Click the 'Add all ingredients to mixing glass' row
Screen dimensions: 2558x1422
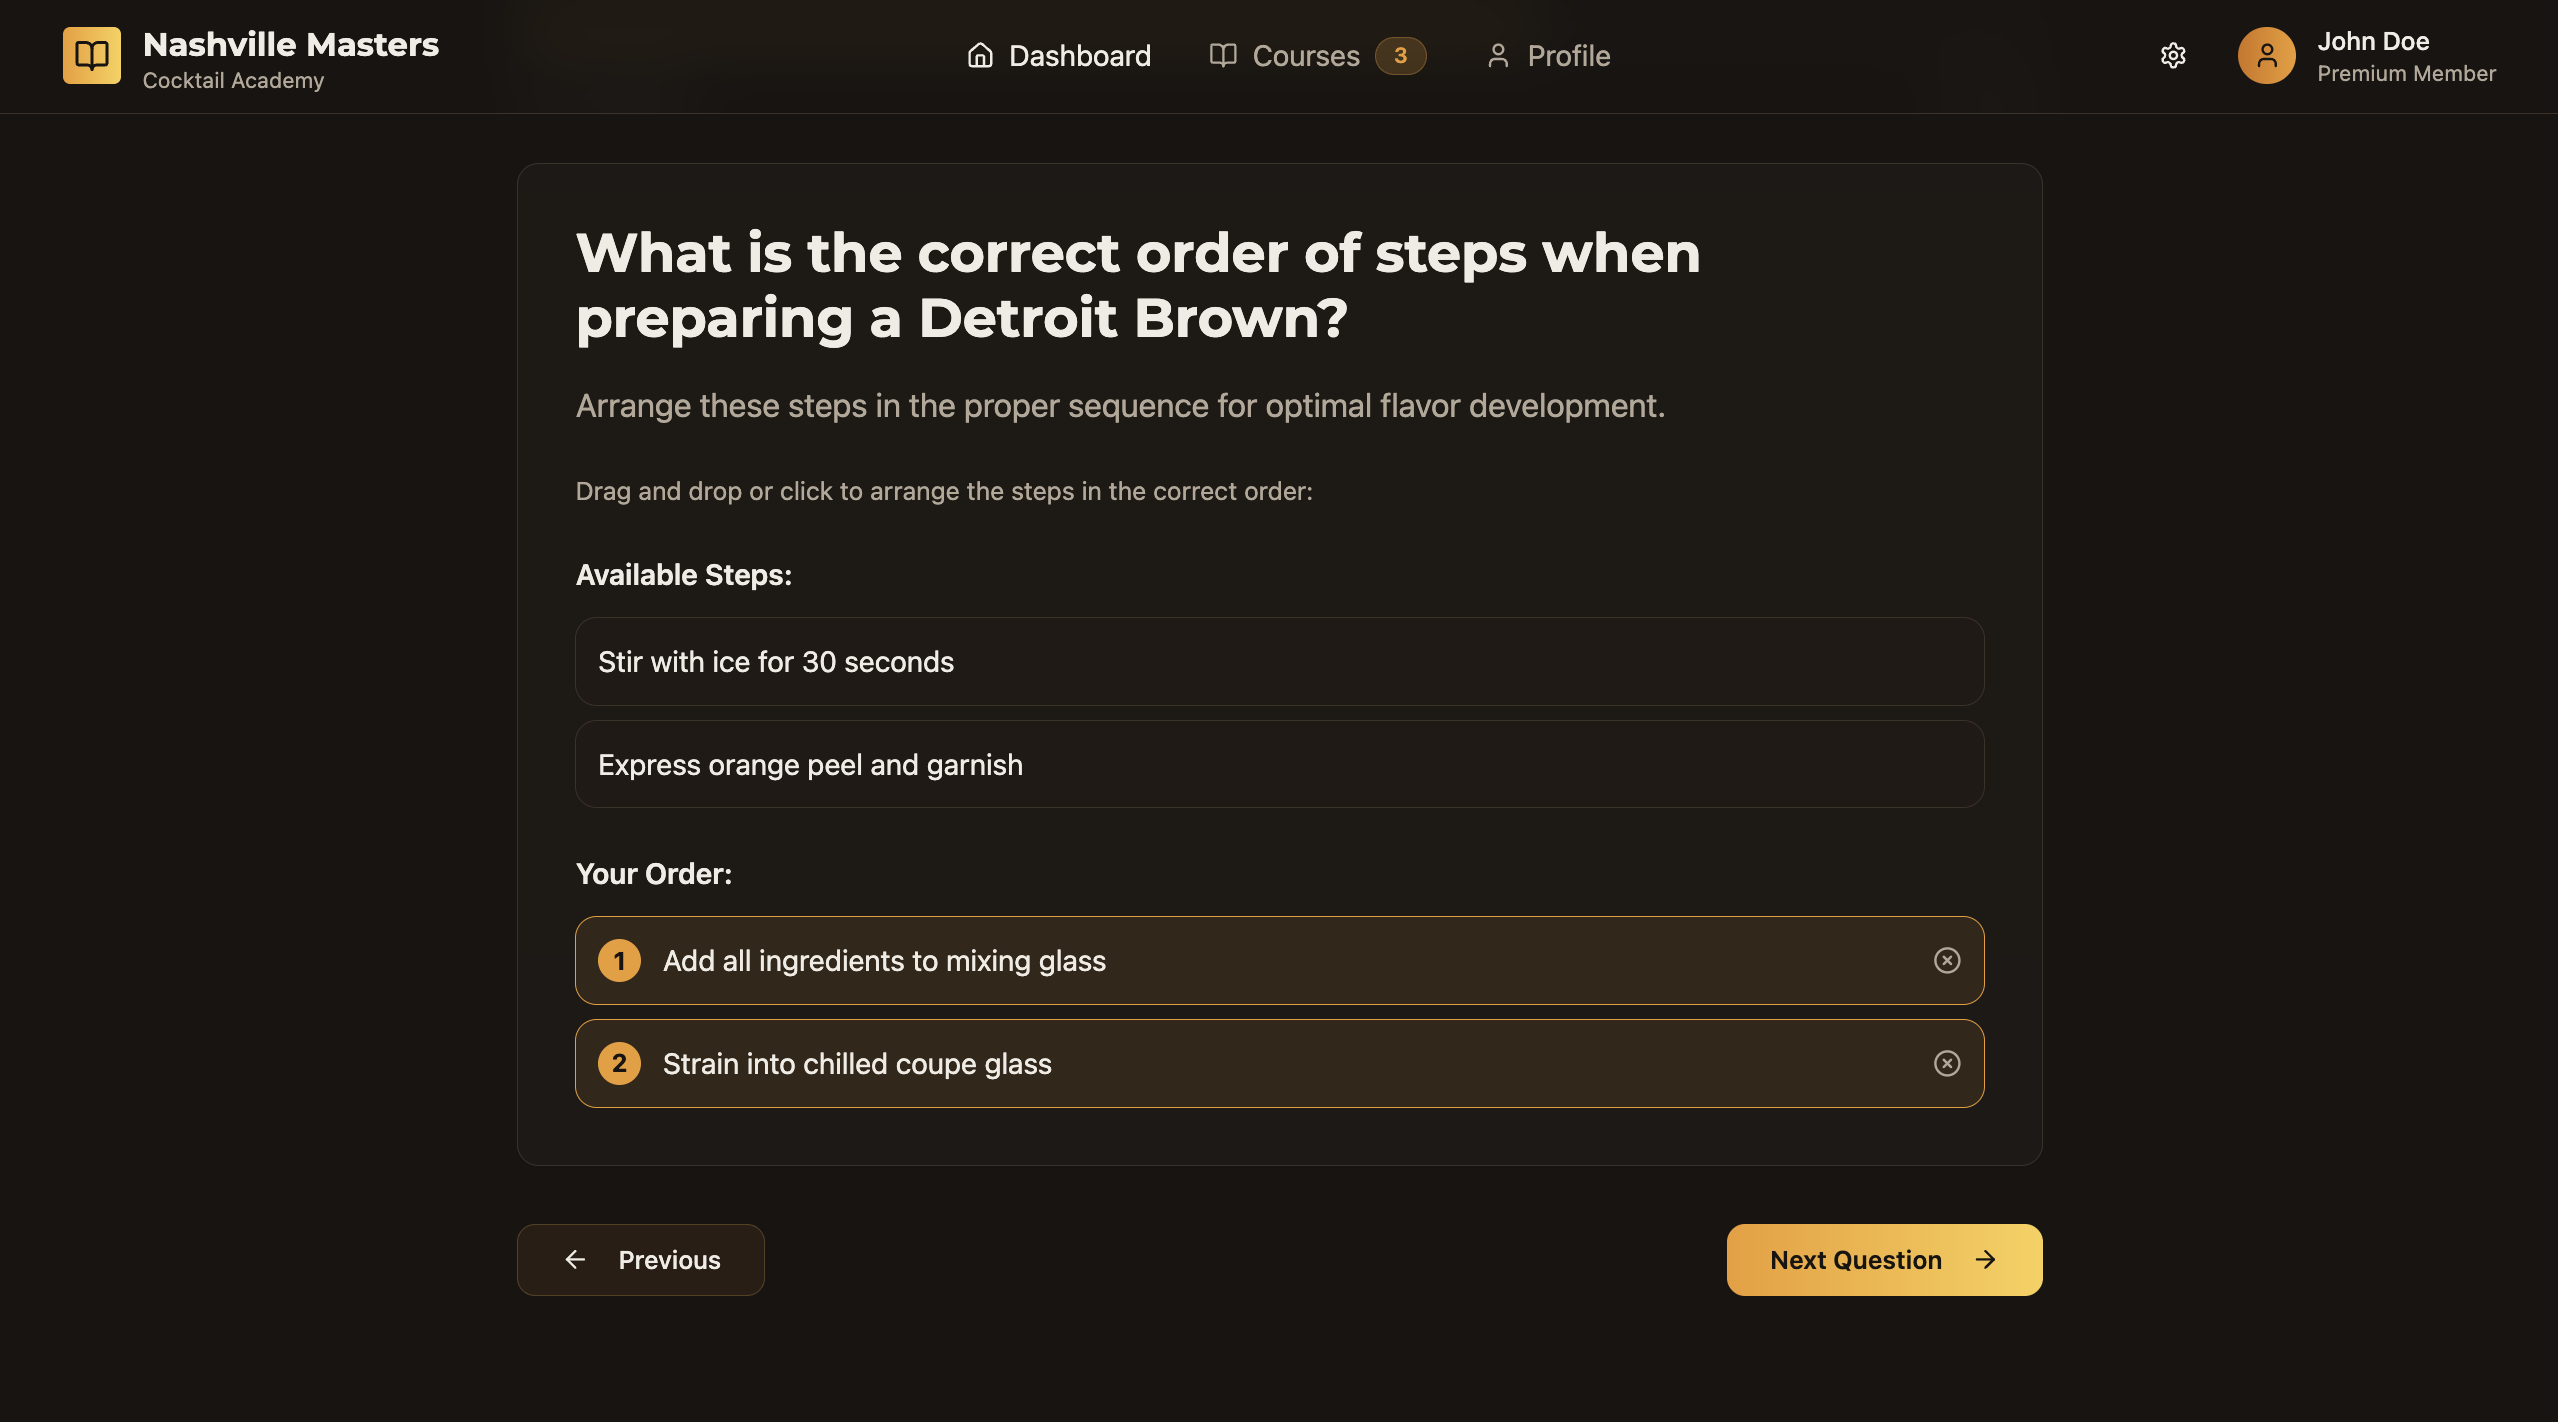(1279, 960)
